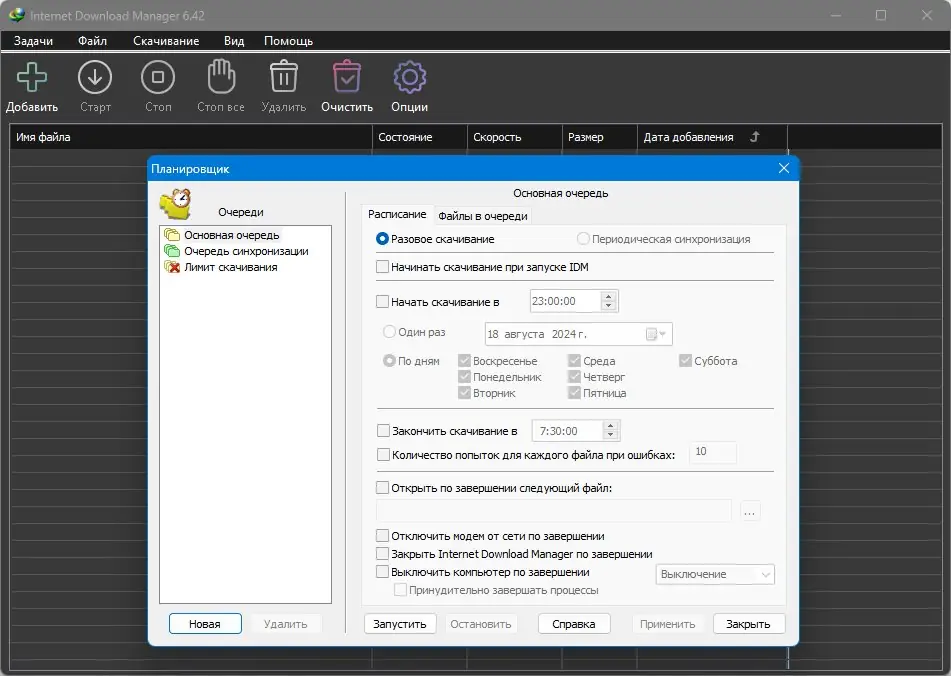
Task: Click the Состояние column header
Action: (419, 137)
